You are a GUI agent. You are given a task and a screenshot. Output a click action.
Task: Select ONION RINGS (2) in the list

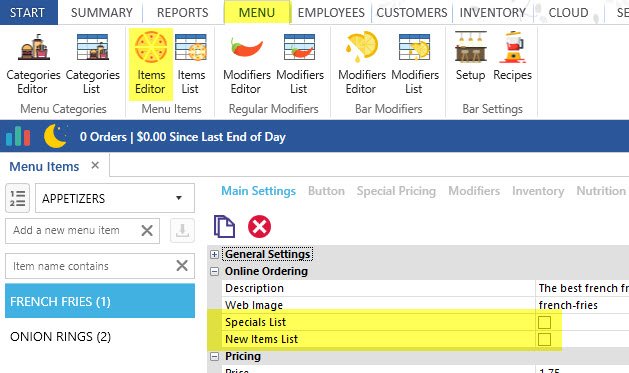pyautogui.click(x=100, y=336)
